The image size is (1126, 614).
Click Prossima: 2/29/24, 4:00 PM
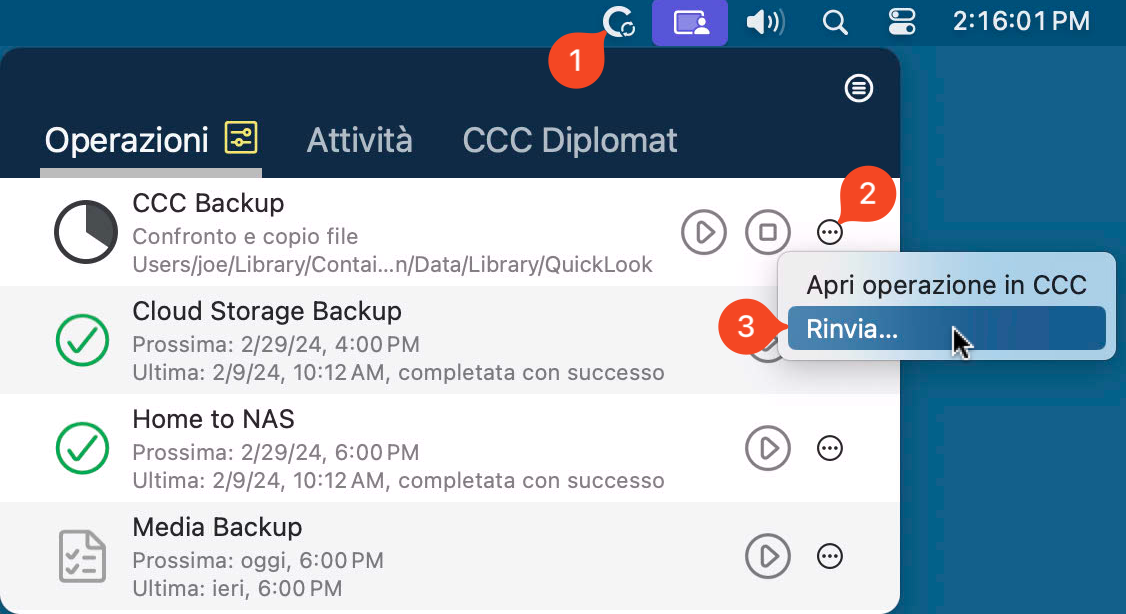coord(276,344)
